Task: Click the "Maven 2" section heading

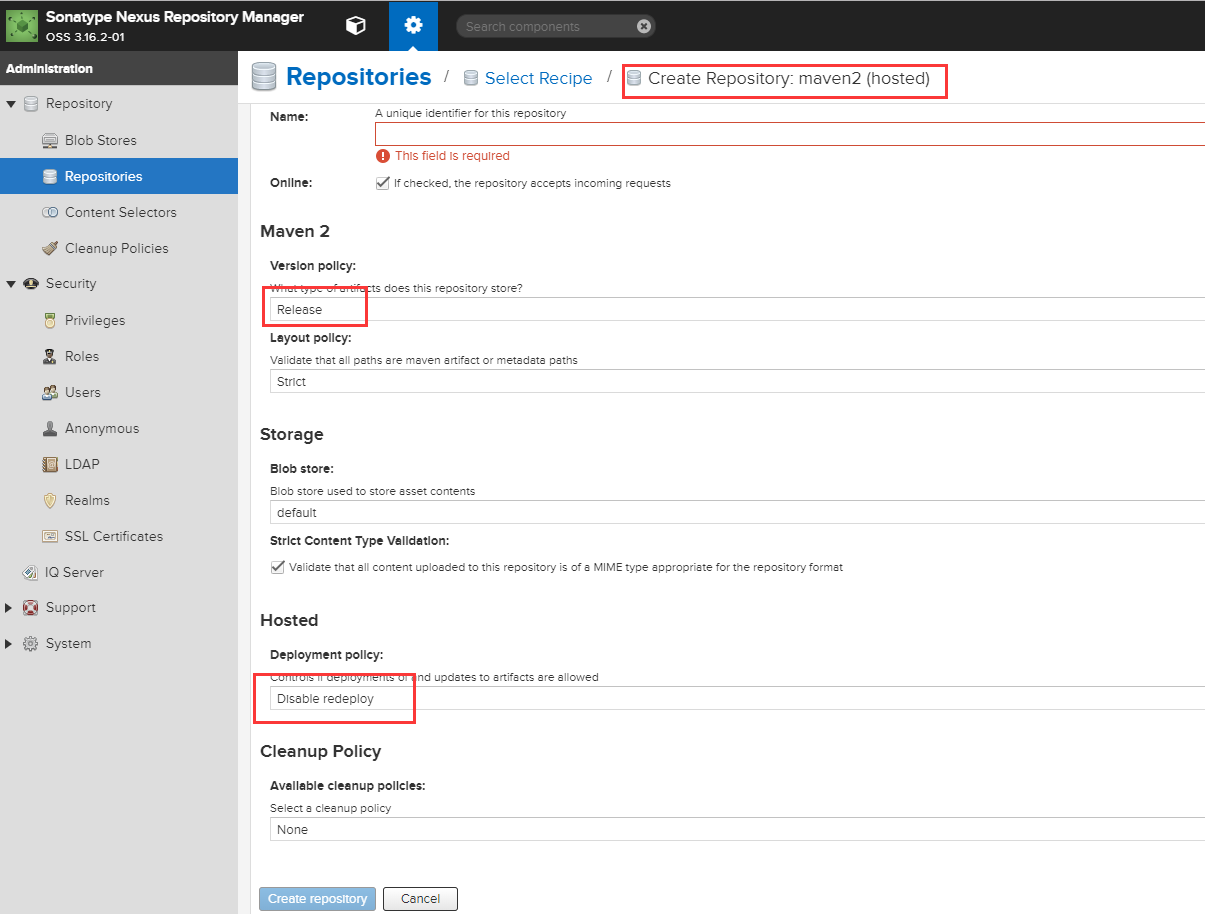Action: pyautogui.click(x=295, y=232)
